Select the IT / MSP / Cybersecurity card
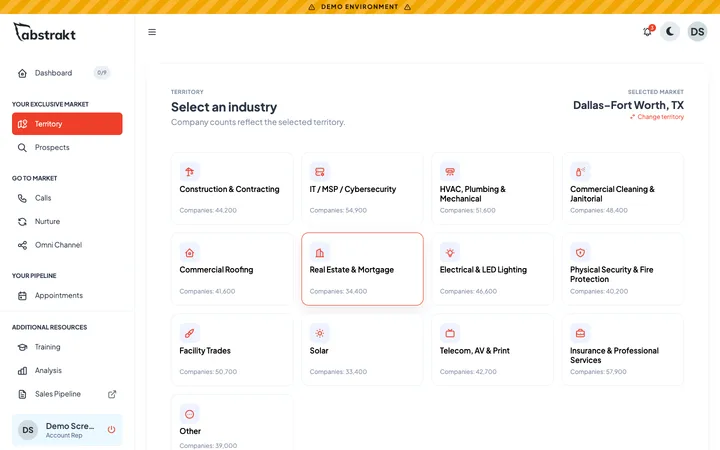 tap(362, 188)
